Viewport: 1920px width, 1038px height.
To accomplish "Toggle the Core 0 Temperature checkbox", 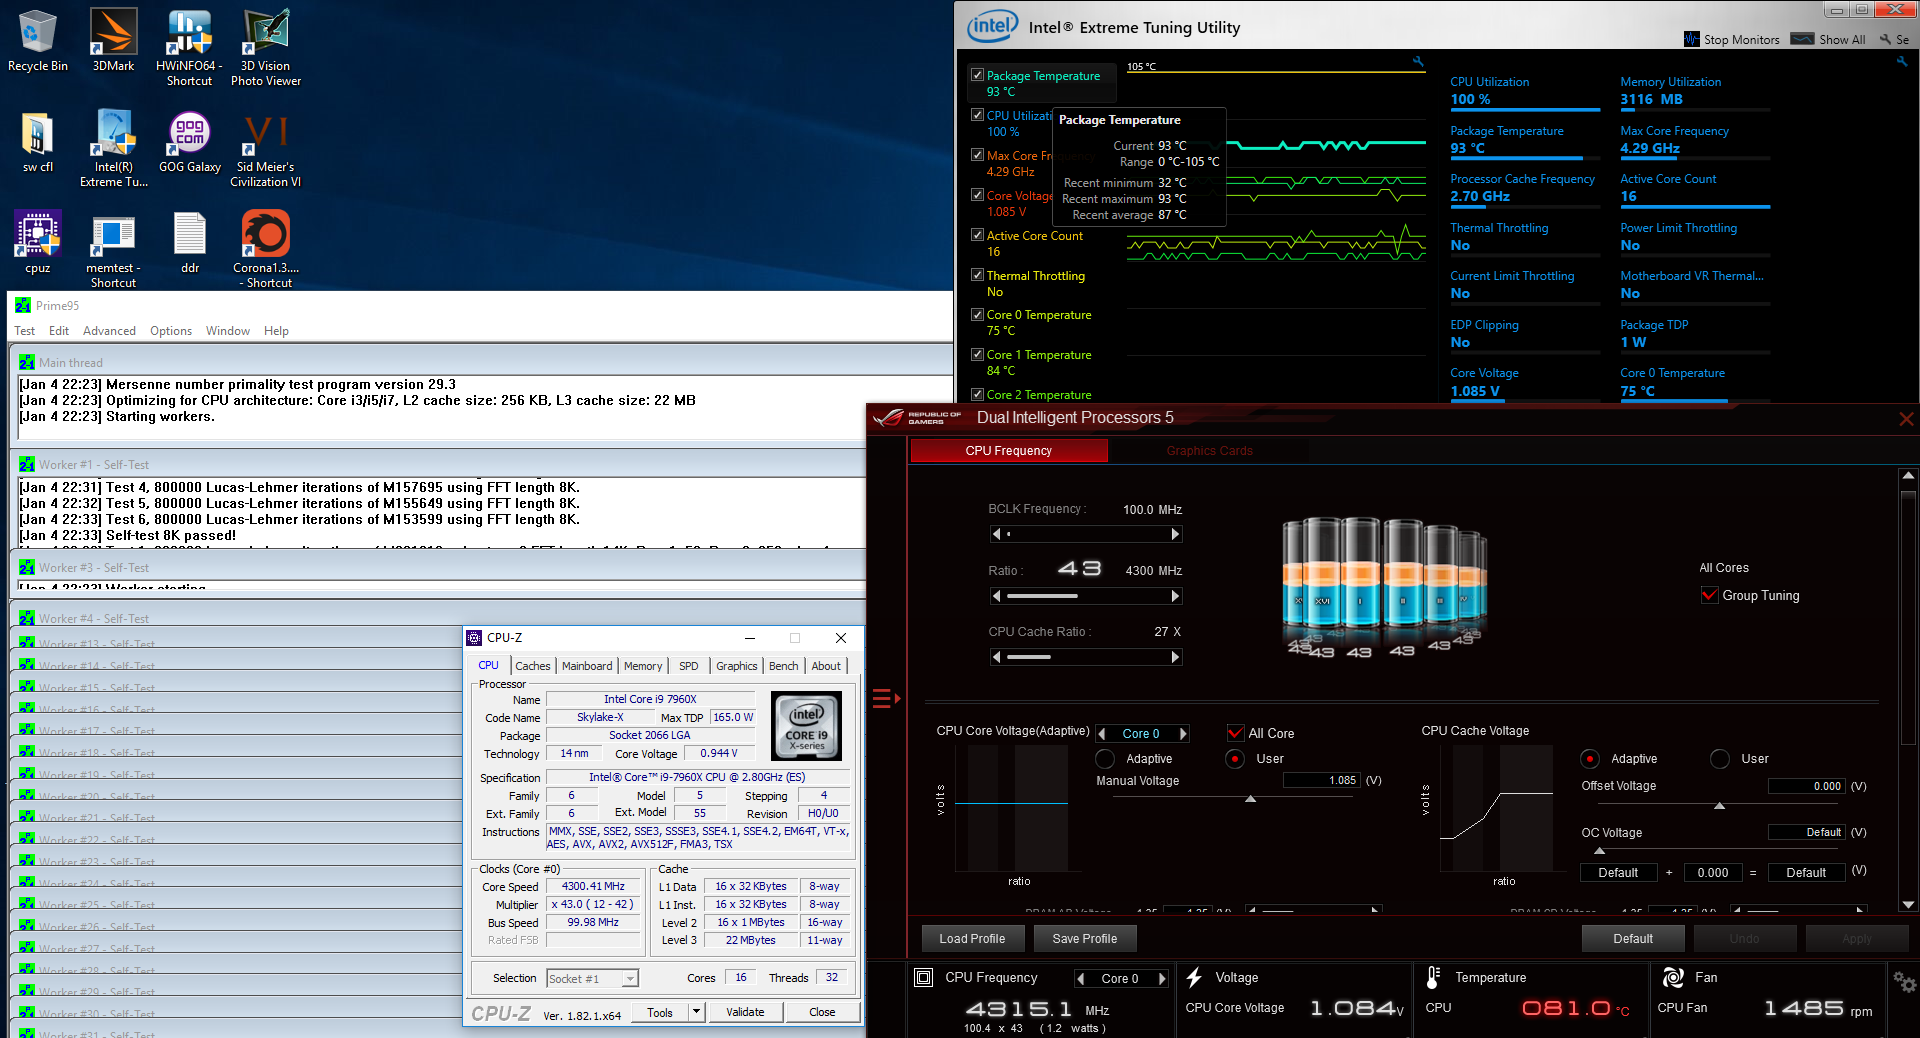I will pos(977,314).
